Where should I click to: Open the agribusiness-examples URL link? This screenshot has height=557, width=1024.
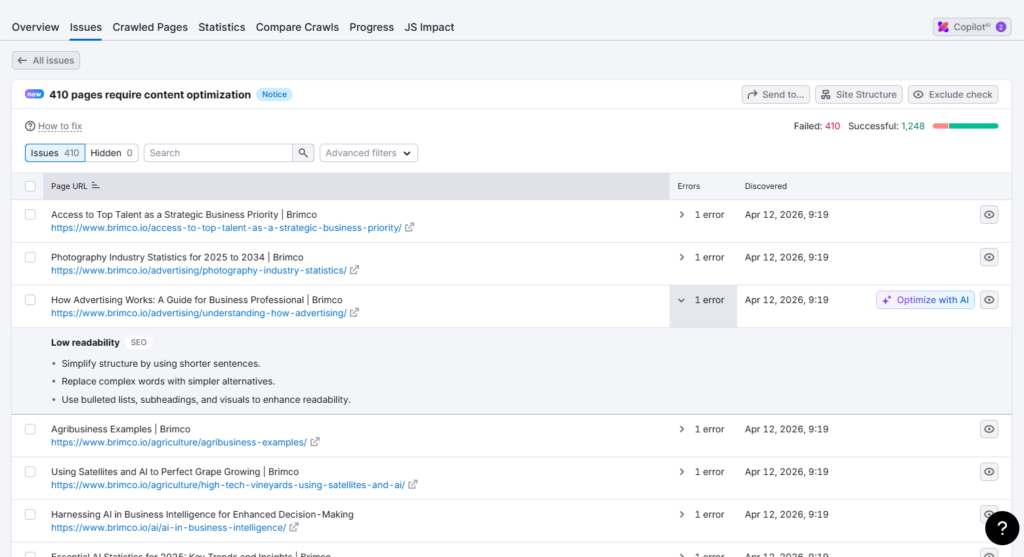[179, 442]
